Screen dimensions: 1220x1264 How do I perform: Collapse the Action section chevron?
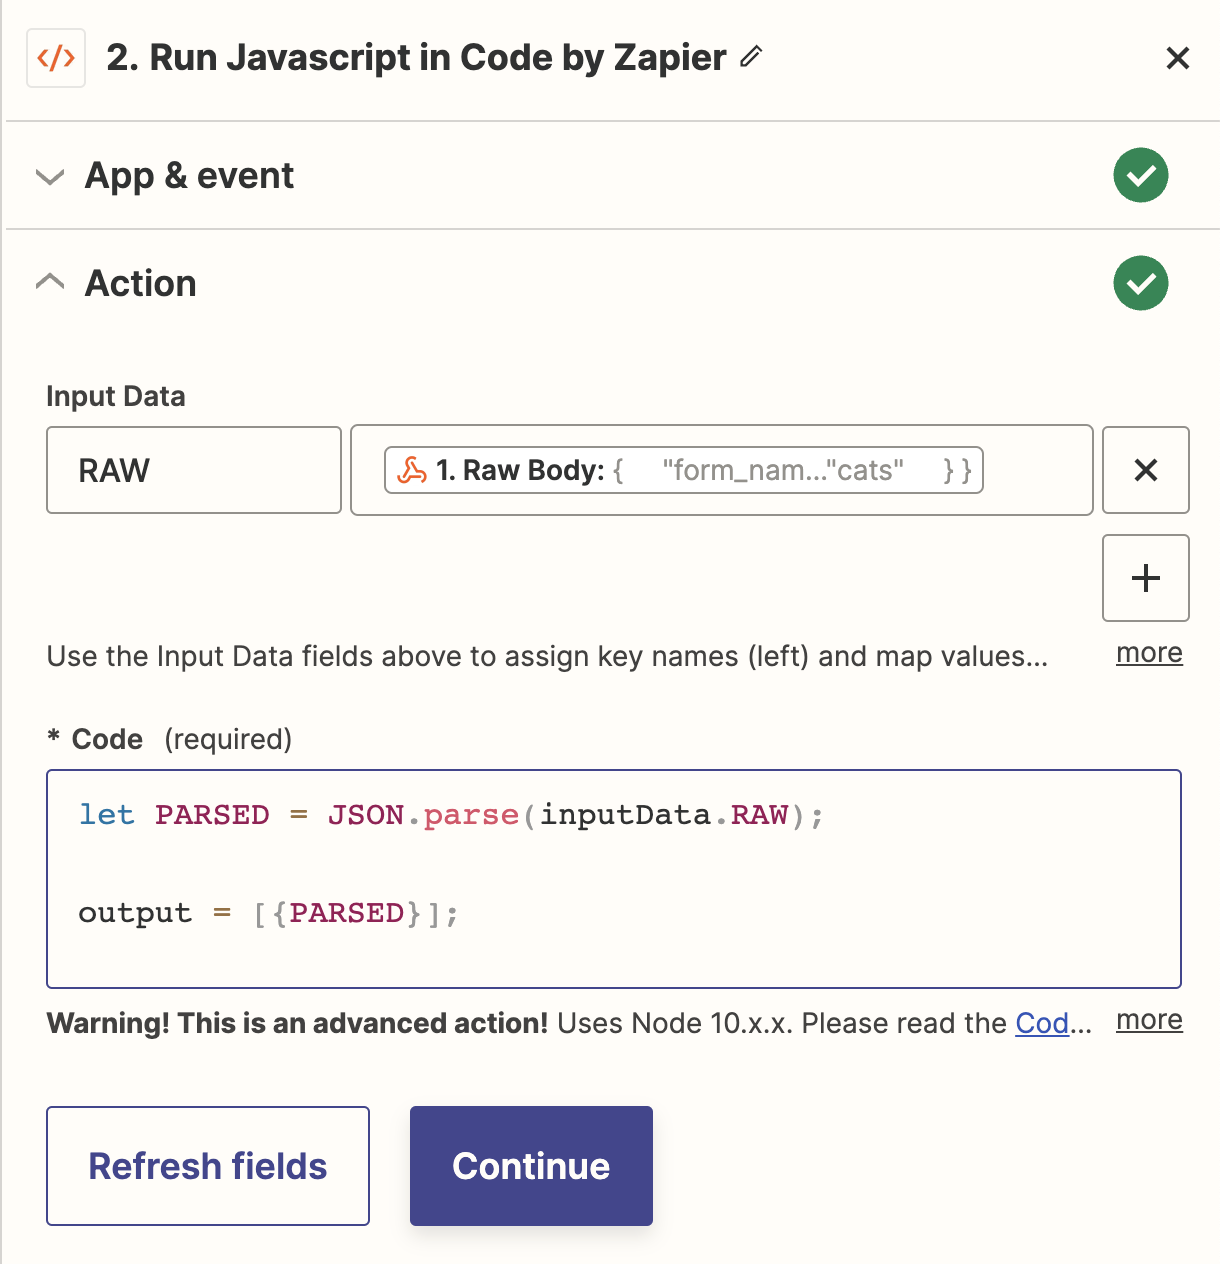pyautogui.click(x=50, y=283)
